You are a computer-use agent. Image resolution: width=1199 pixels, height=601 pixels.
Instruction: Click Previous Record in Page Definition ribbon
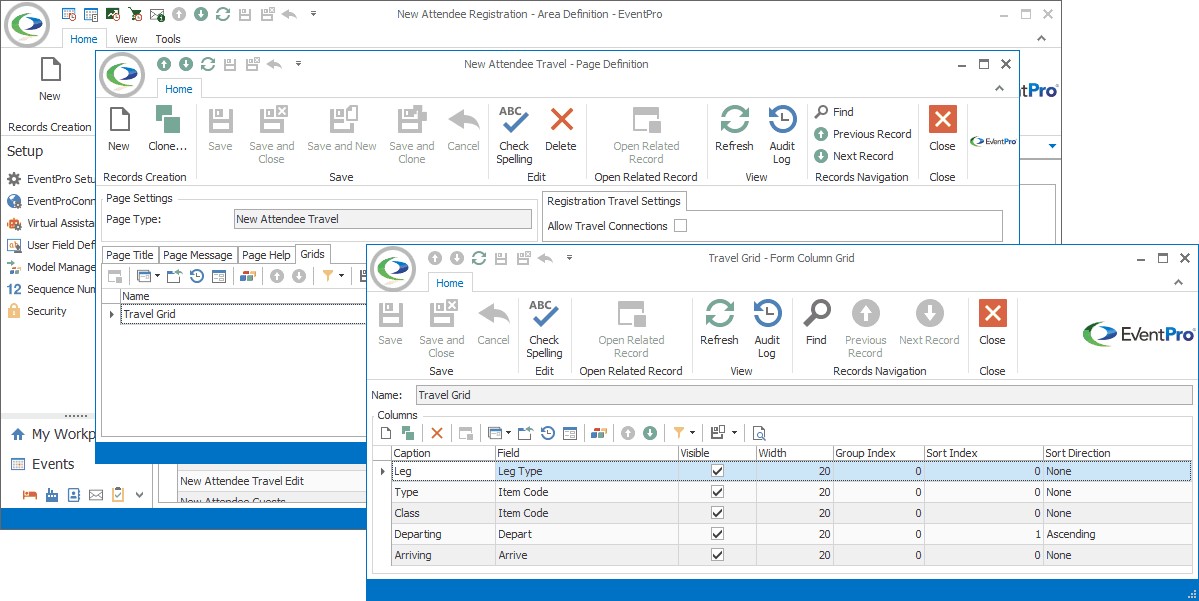pos(863,134)
